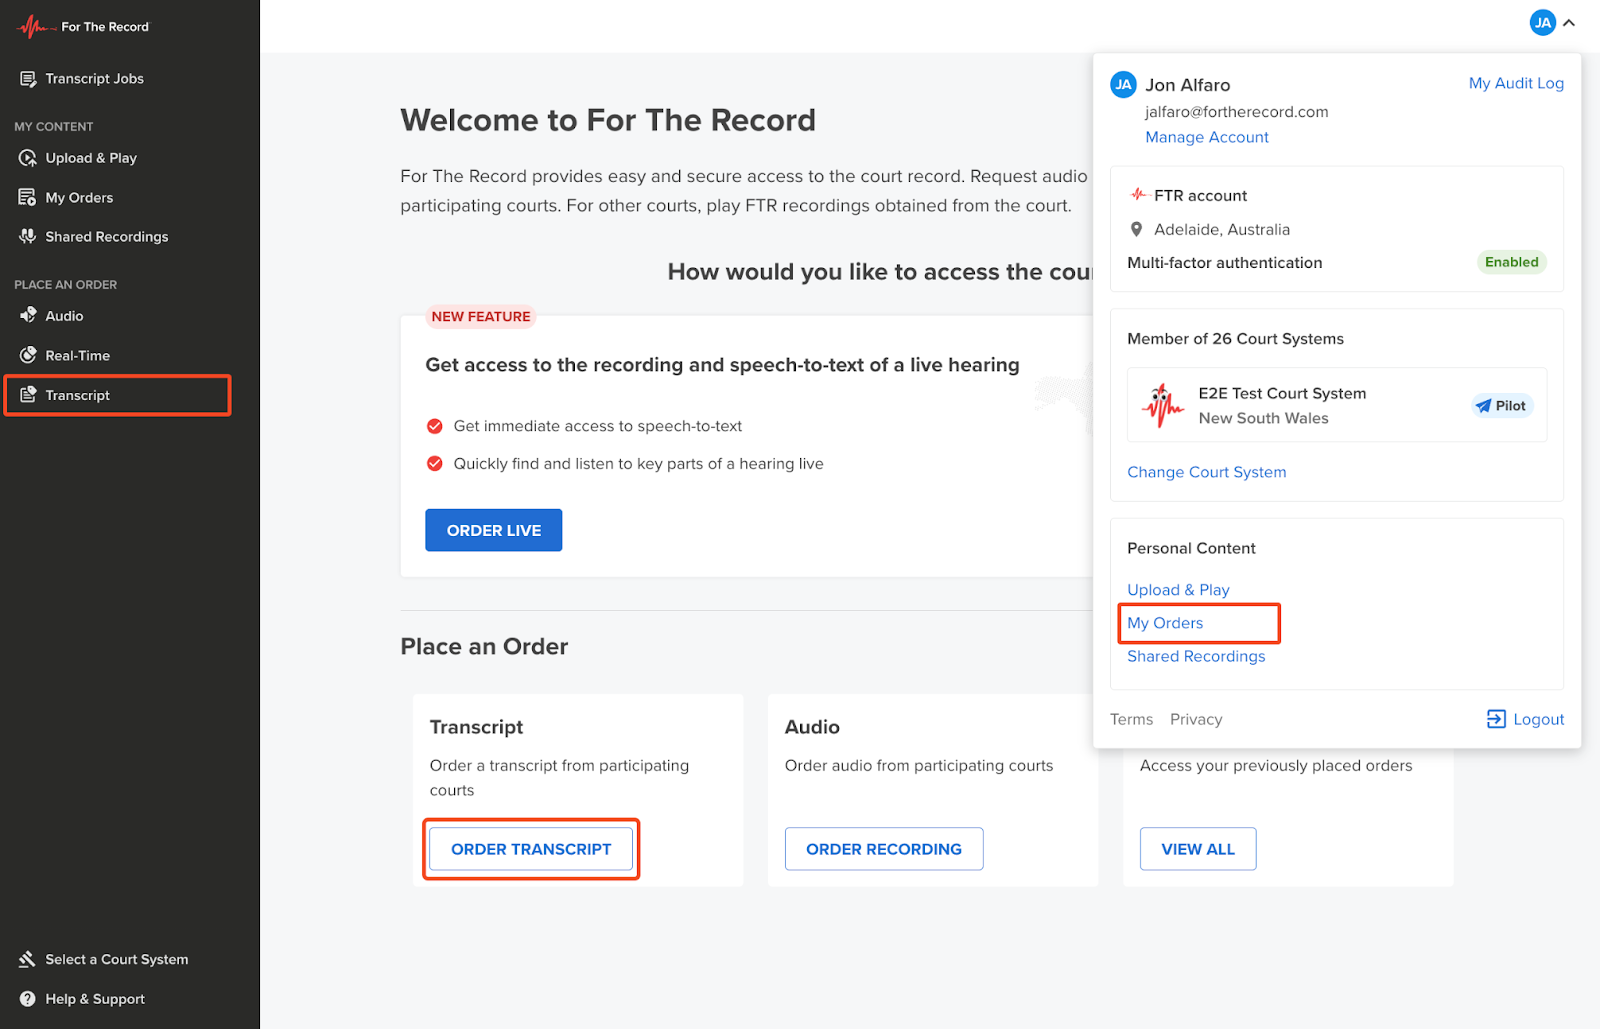Screen dimensions: 1600x1029
Task: Open the My Audit Log link
Action: (1516, 83)
